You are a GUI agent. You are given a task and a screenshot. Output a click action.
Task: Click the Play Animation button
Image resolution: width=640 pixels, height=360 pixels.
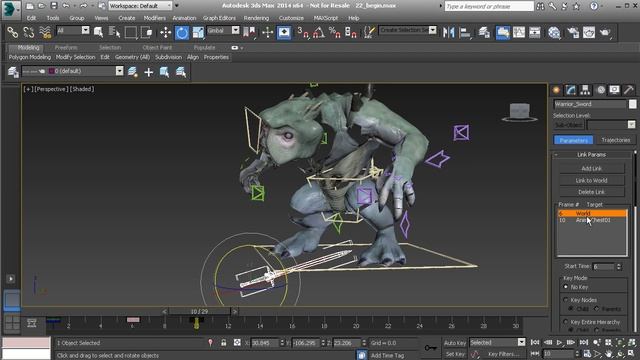click(x=559, y=342)
